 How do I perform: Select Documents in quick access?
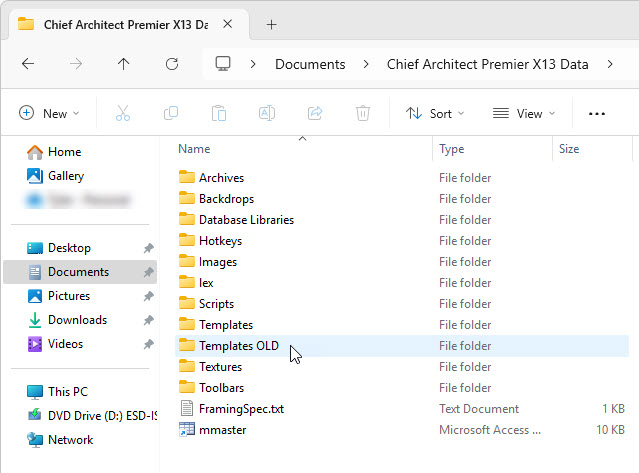tap(80, 272)
